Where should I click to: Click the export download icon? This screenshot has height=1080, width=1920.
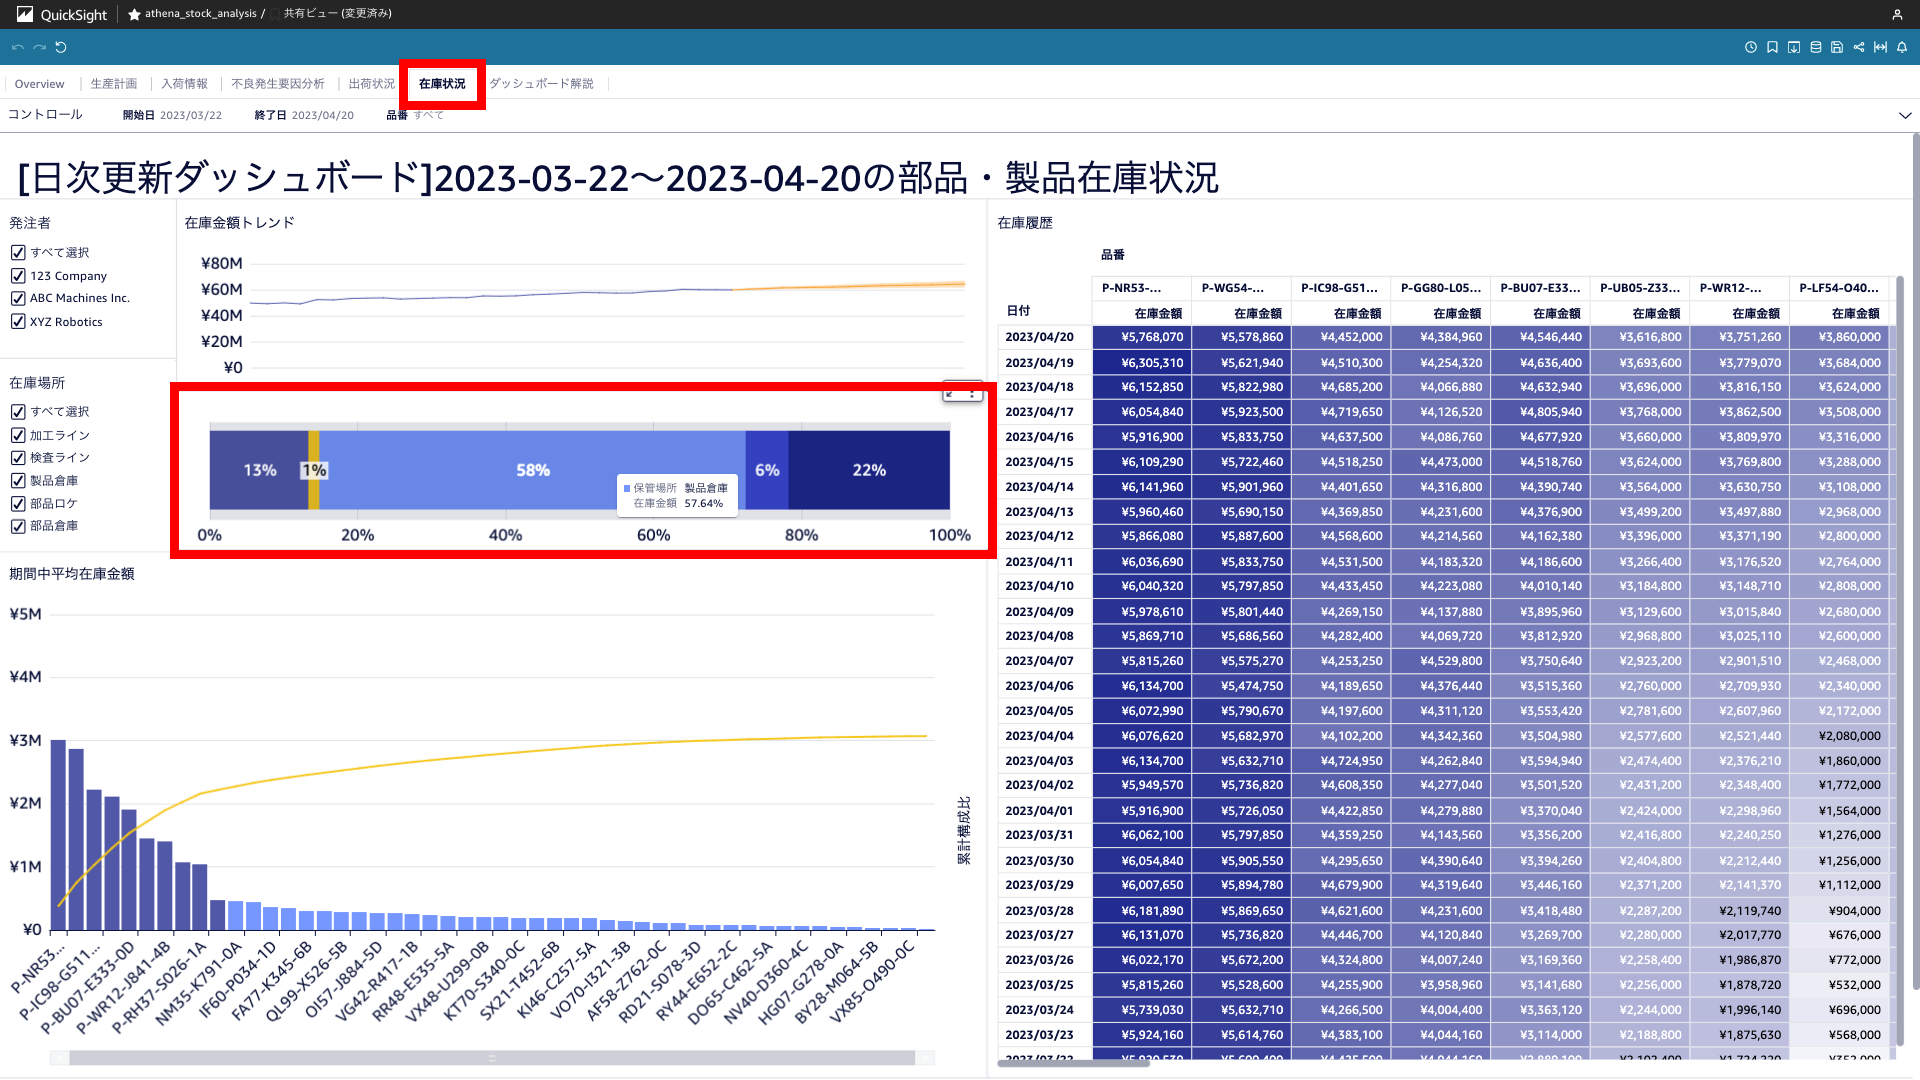pyautogui.click(x=1794, y=47)
